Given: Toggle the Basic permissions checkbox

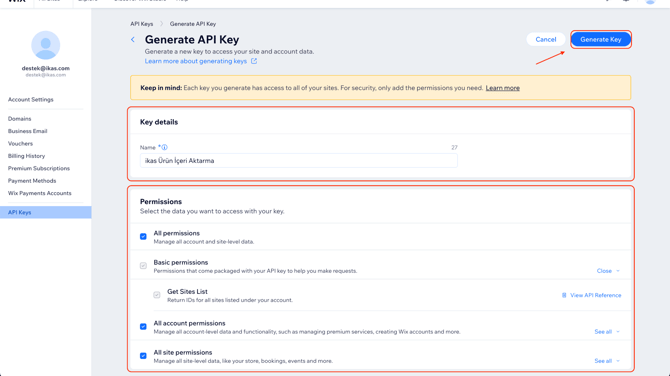Looking at the screenshot, I should 143,266.
